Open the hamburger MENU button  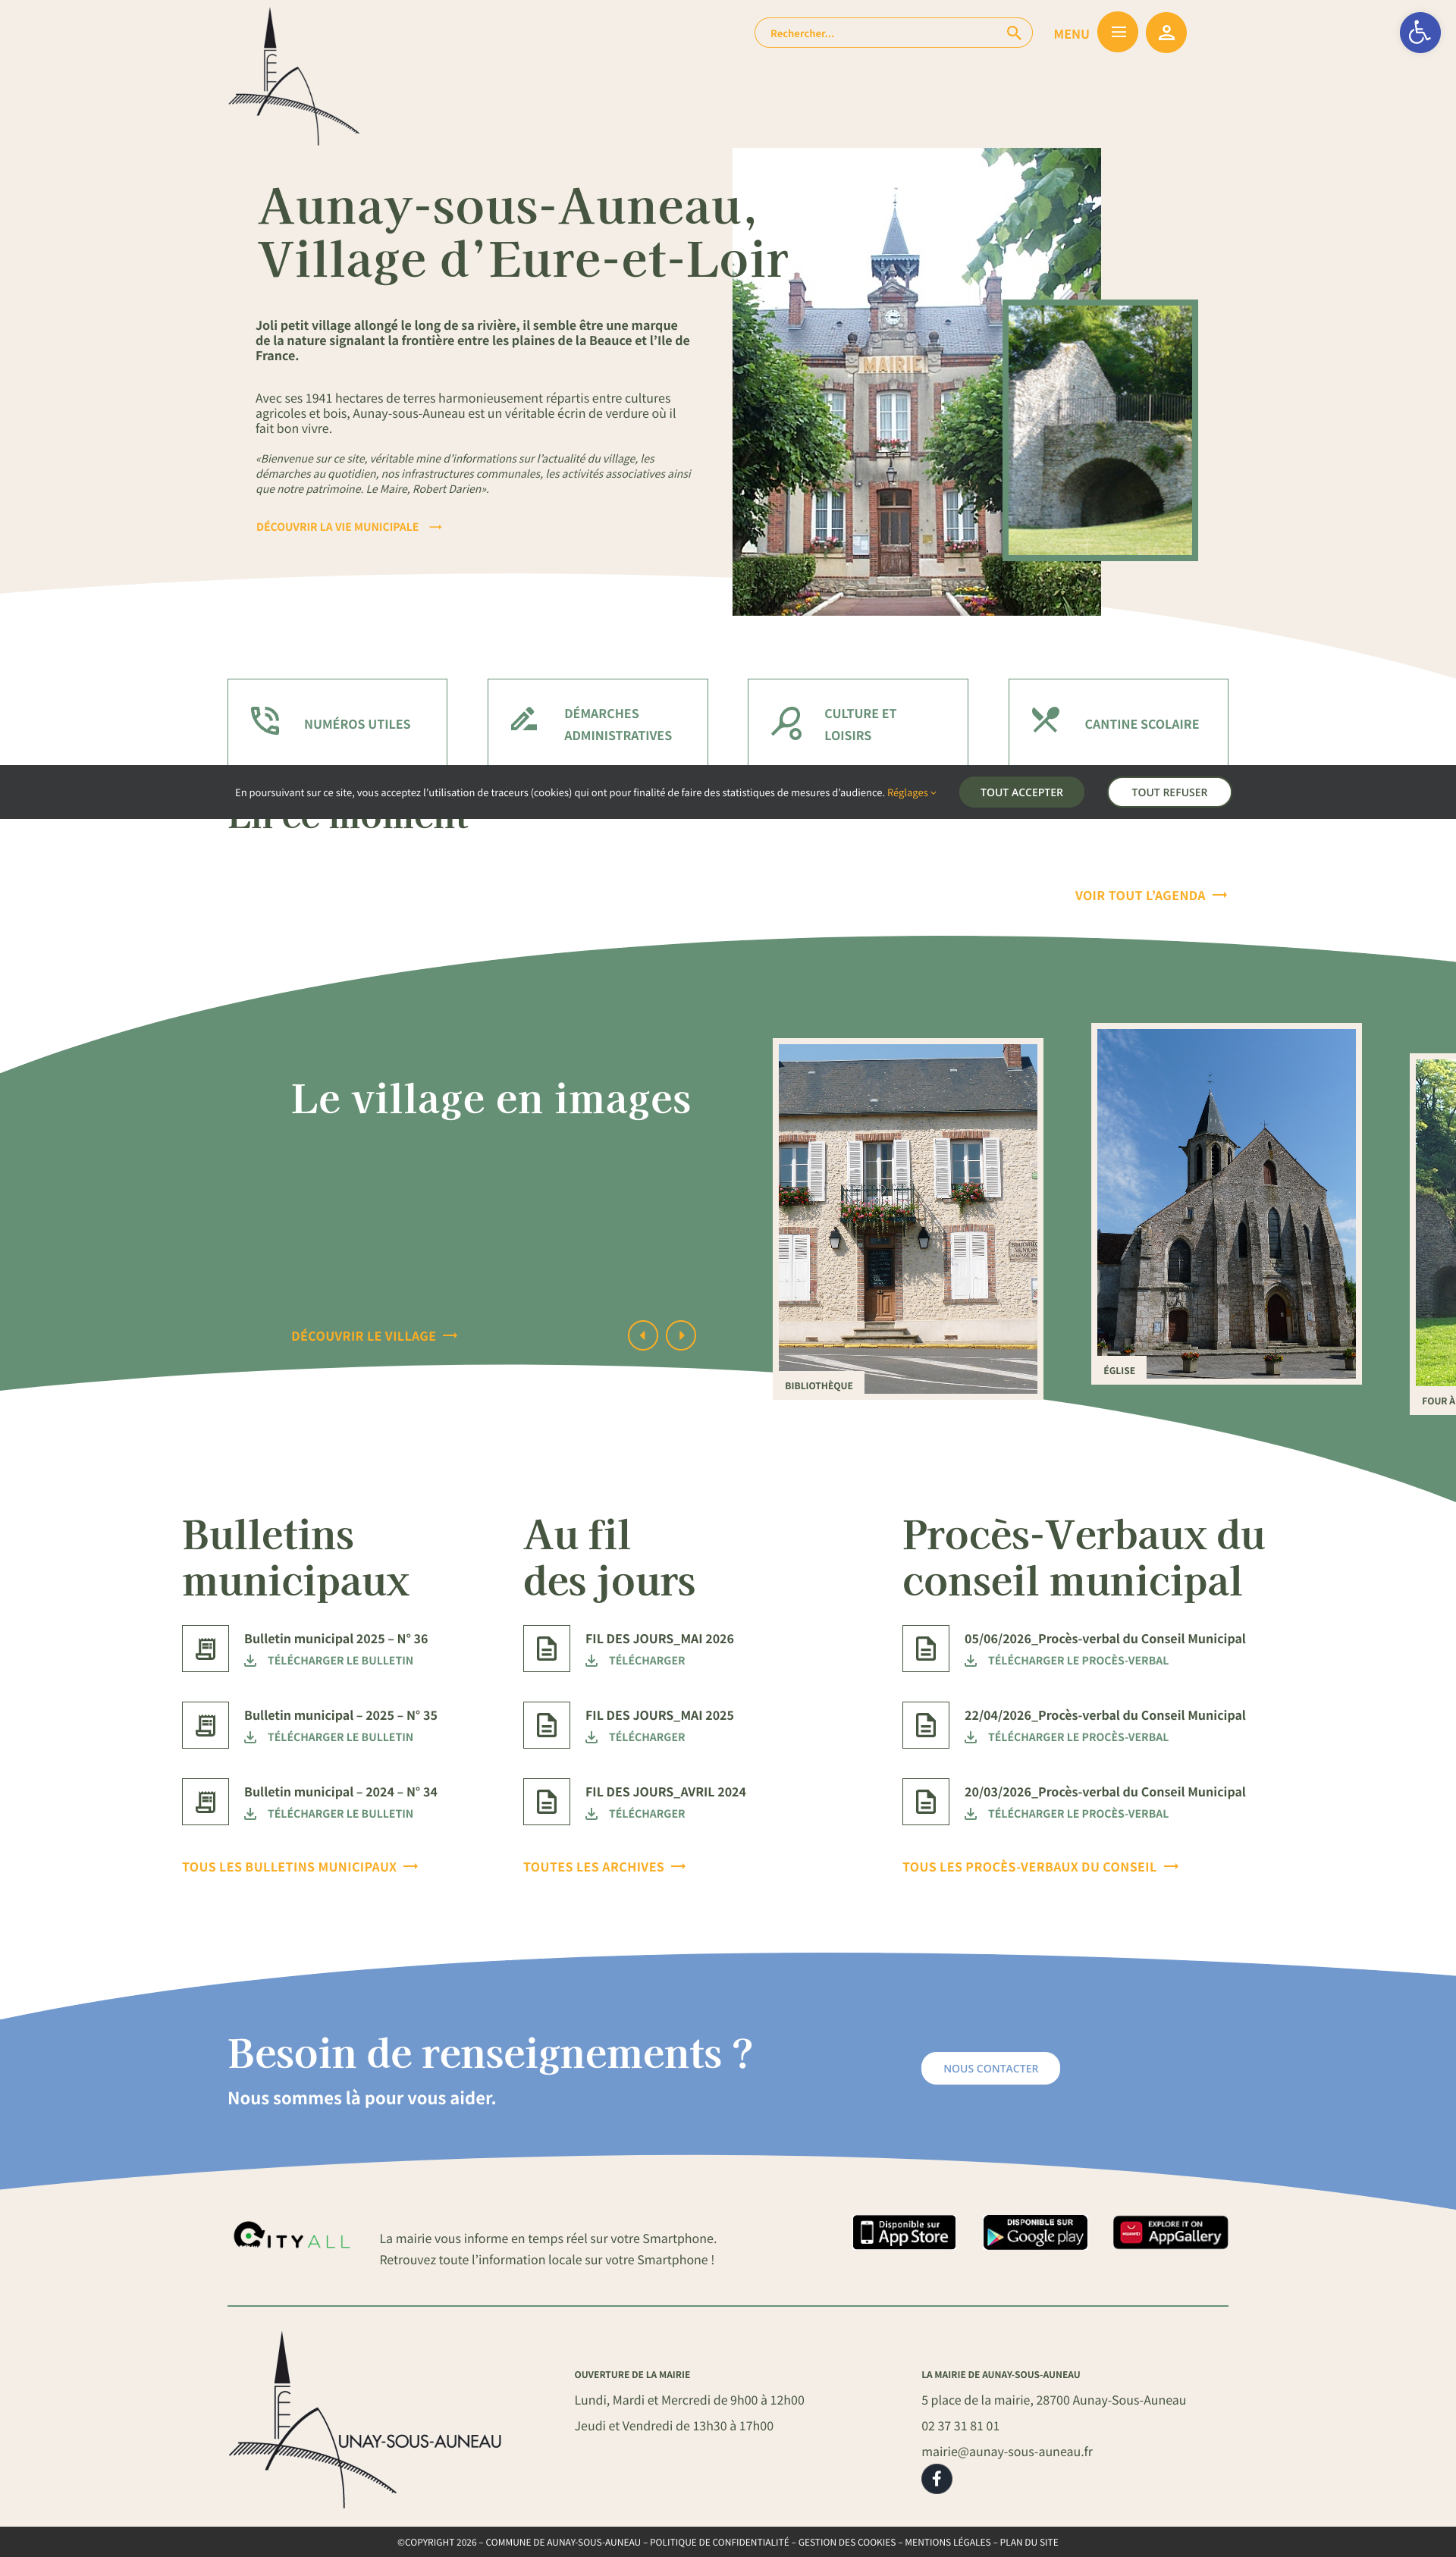click(x=1118, y=33)
